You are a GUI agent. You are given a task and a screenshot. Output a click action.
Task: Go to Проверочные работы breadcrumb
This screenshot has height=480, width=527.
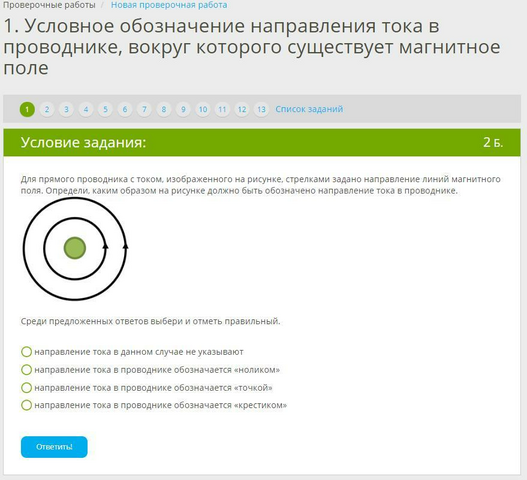(49, 5)
